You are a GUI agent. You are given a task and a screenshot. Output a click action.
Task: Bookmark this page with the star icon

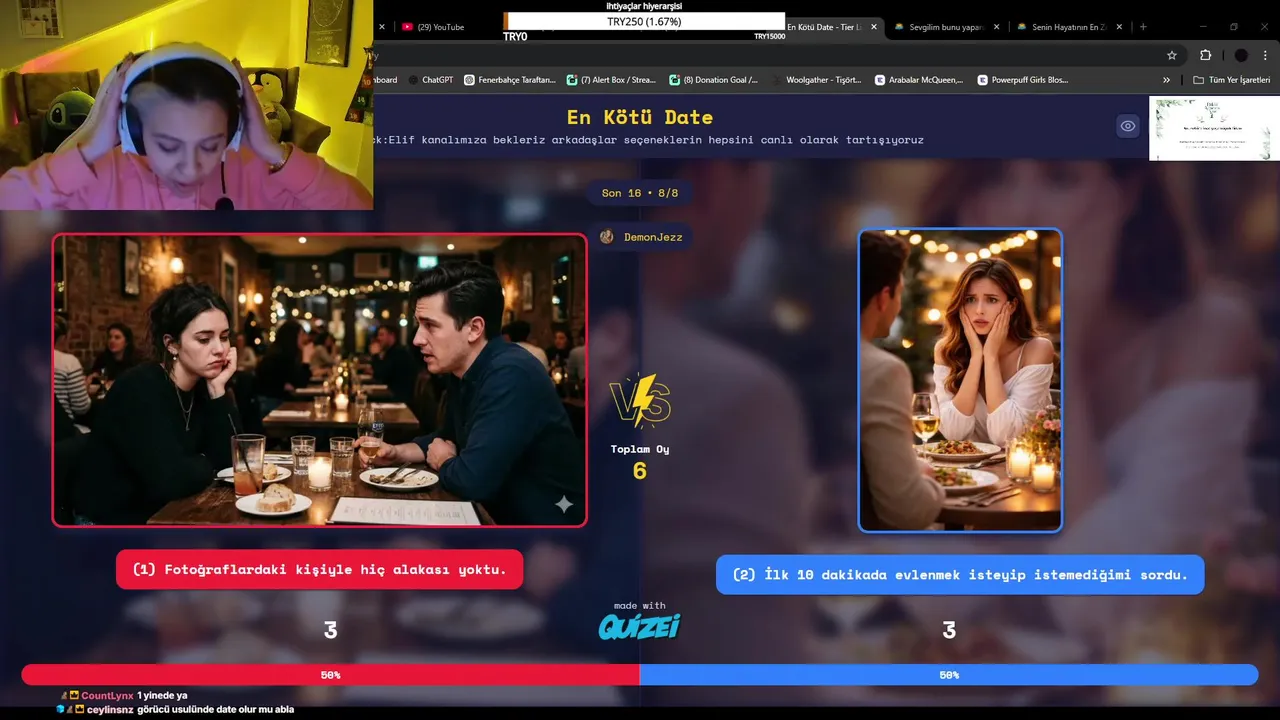click(1172, 55)
